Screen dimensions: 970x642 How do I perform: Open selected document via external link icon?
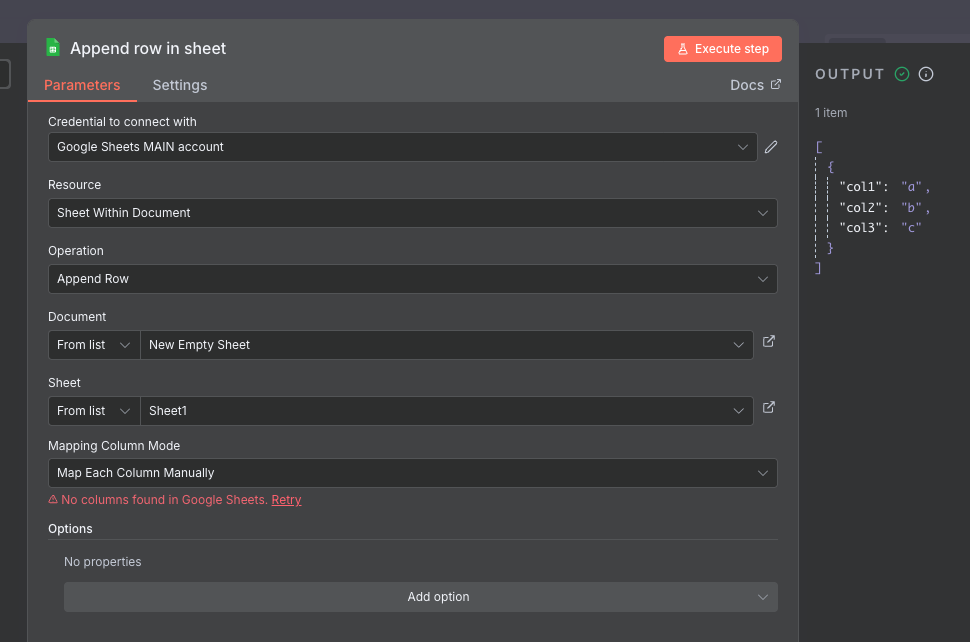[x=768, y=341]
